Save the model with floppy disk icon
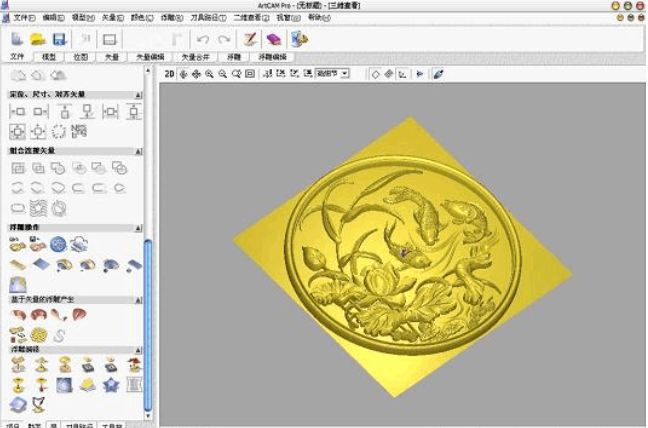This screenshot has width=648, height=428. coord(60,39)
